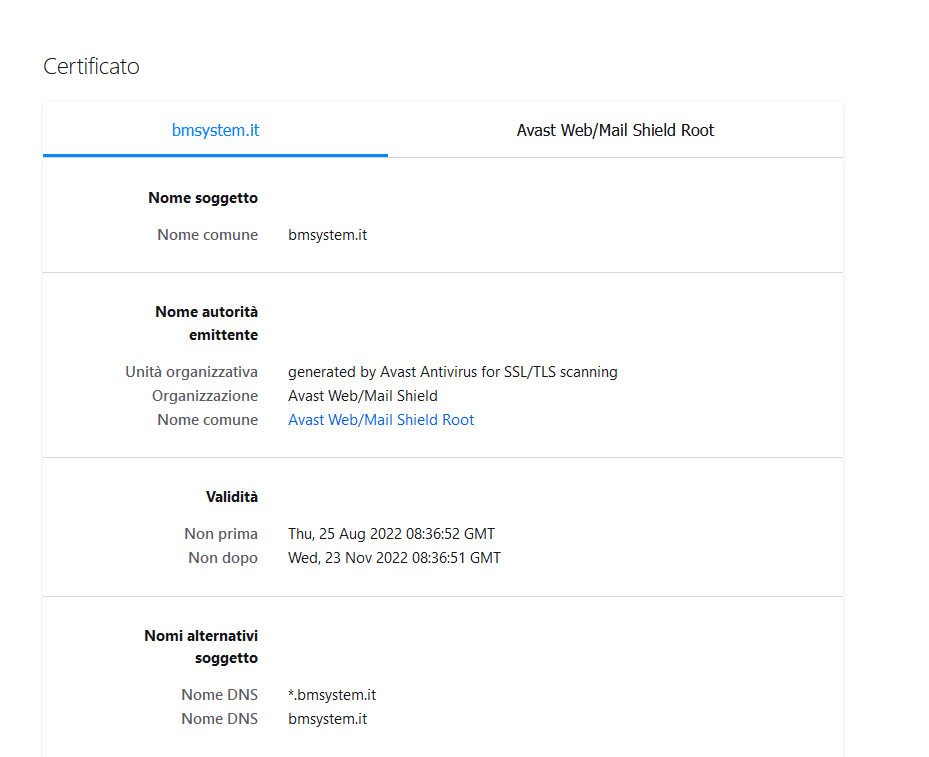929x757 pixels.
Task: Switch to the bmsystem.it certificate tab
Action: click(x=215, y=130)
